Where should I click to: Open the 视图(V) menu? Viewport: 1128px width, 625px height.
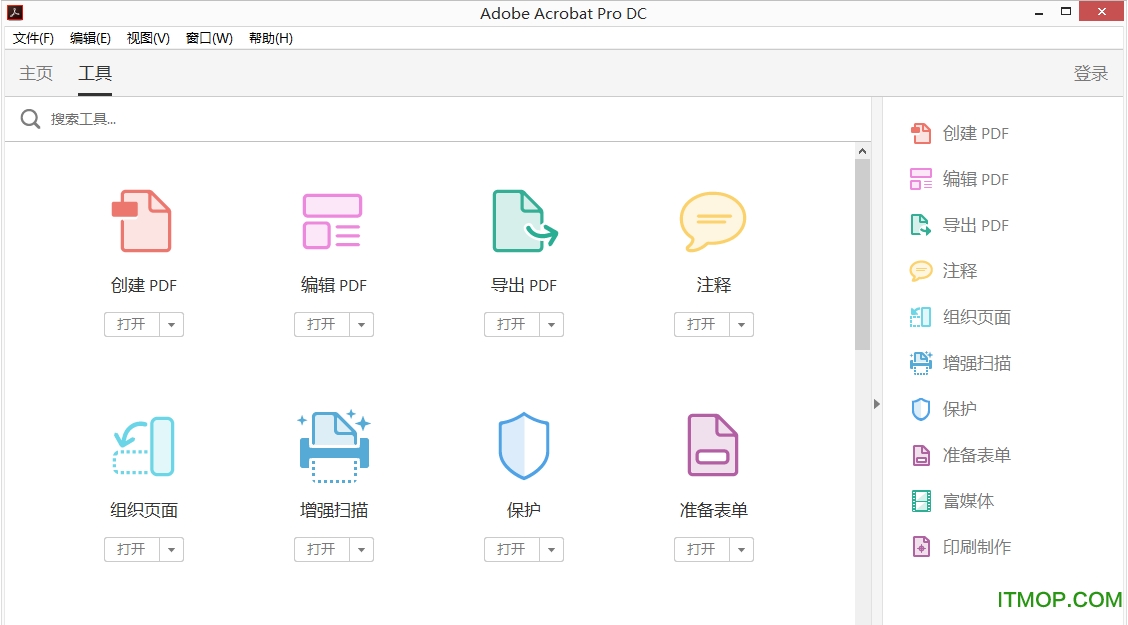(148, 38)
